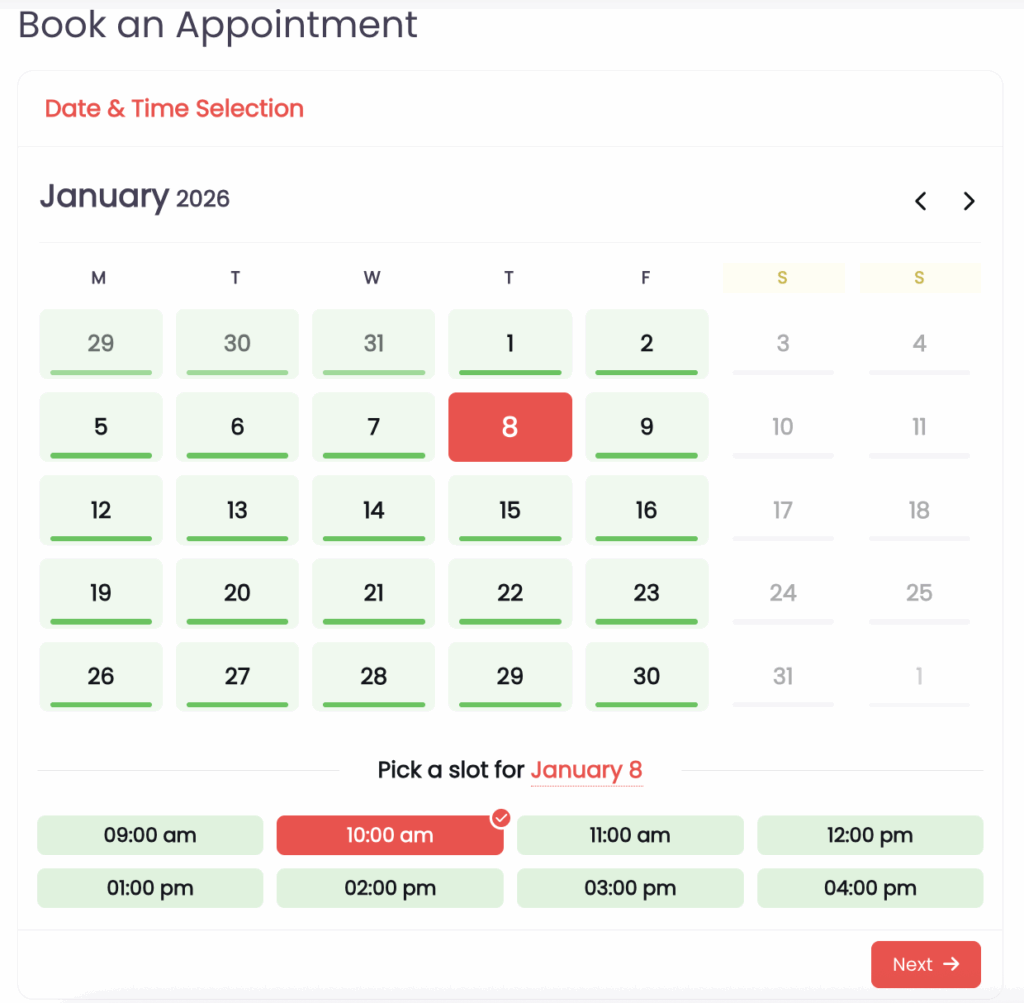Select January 8 on the calendar

tap(510, 427)
